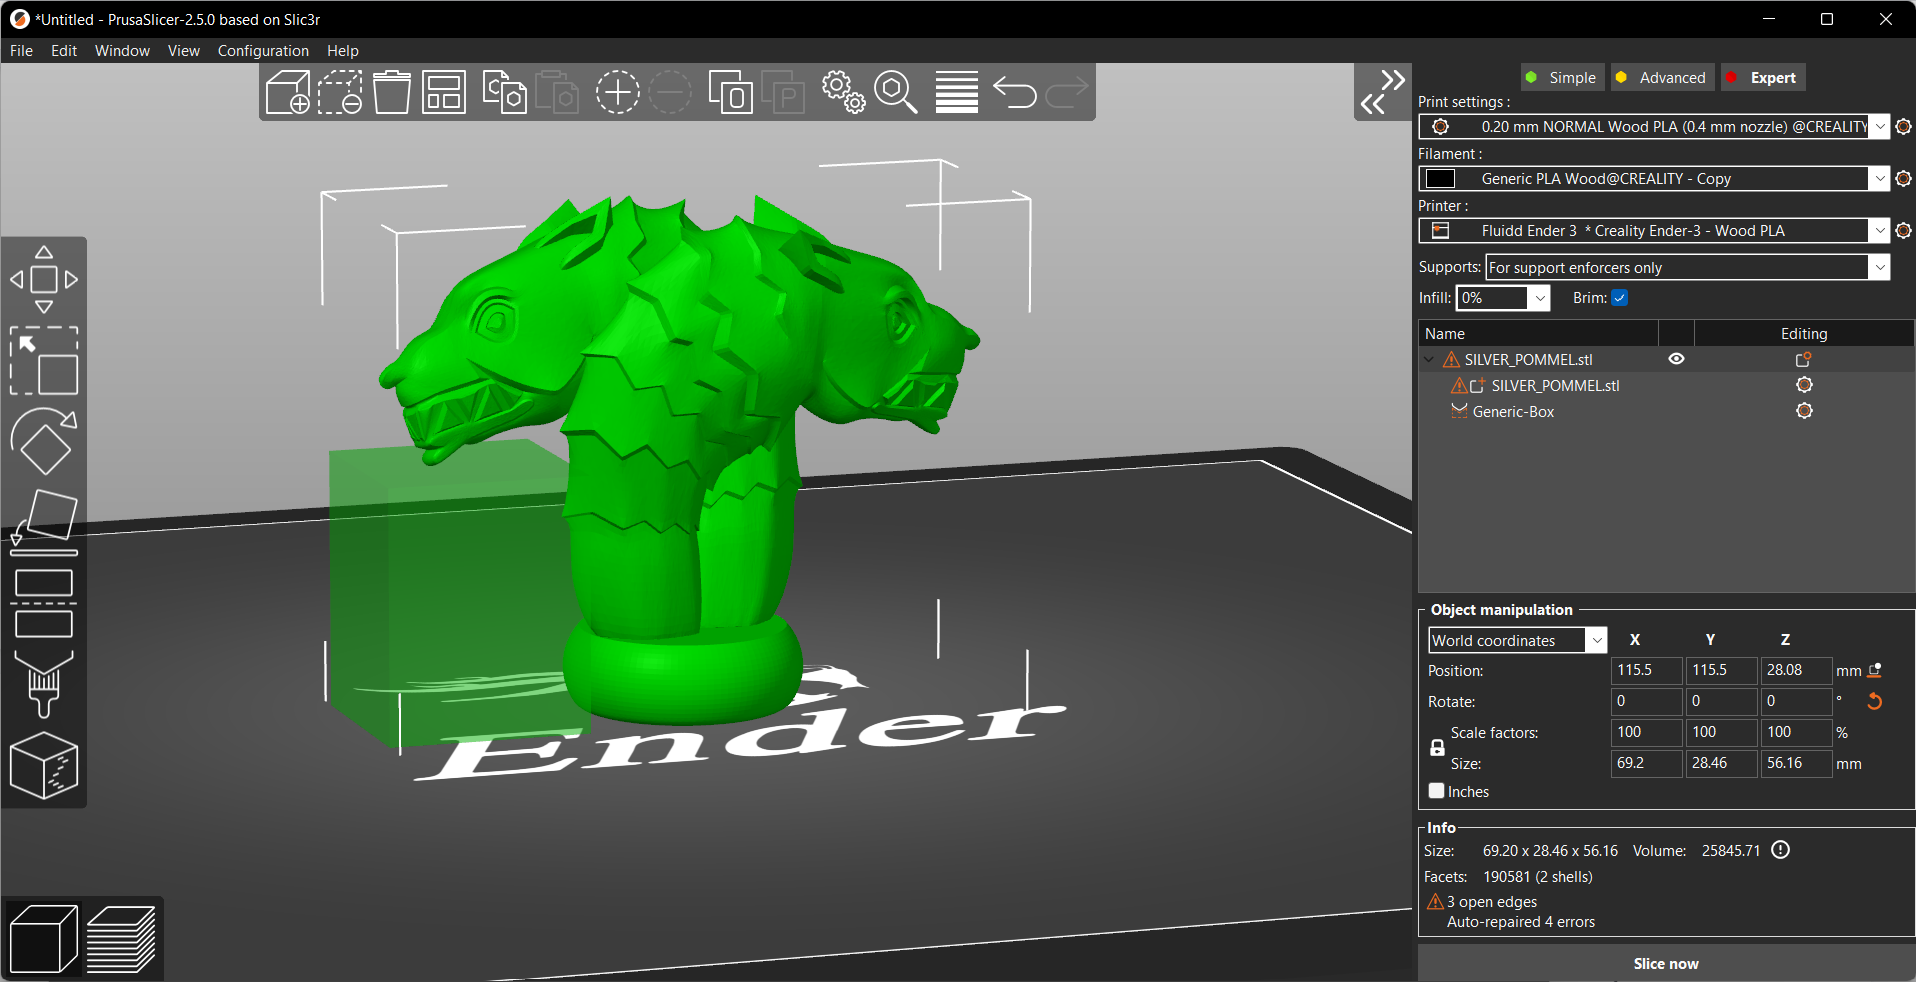Click the Search magnifier icon
This screenshot has height=982, width=1916.
[x=896, y=92]
